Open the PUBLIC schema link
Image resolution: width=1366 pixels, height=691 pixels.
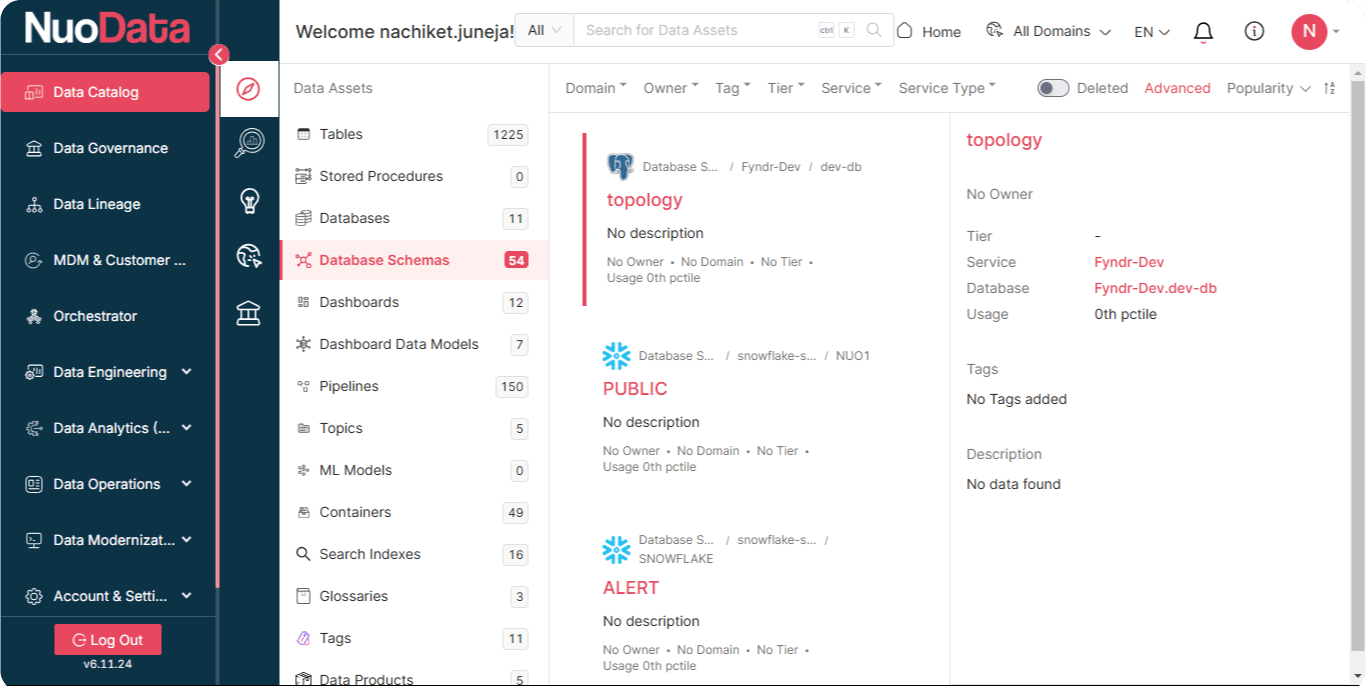point(635,388)
